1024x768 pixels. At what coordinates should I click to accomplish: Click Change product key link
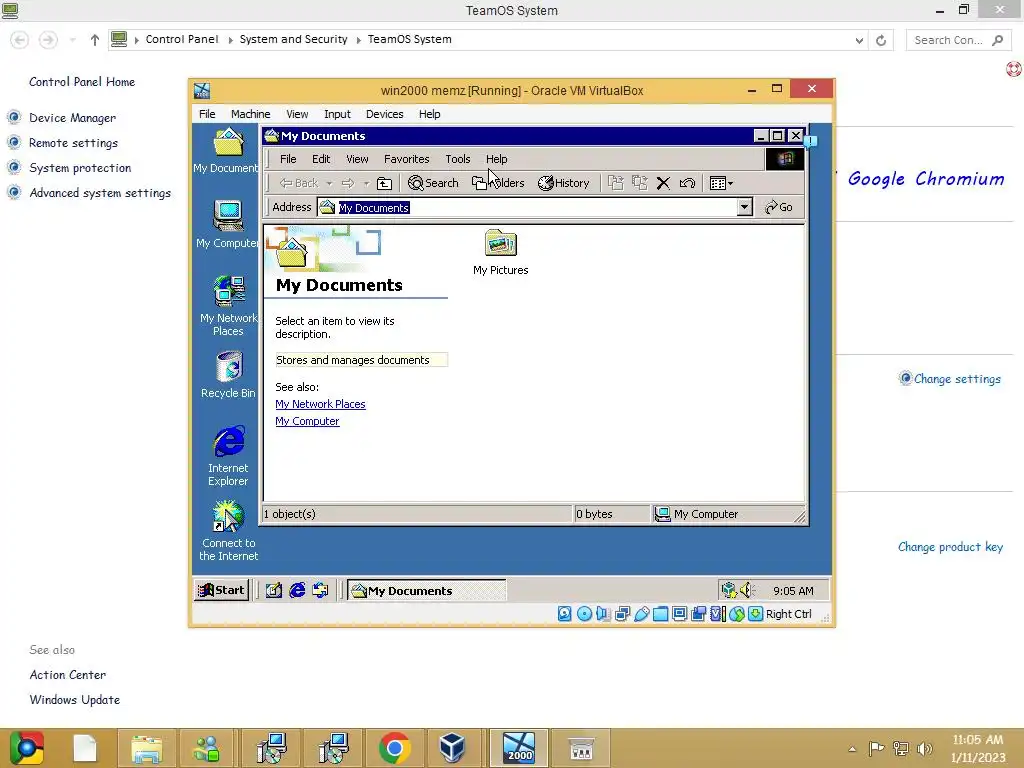[x=950, y=547]
